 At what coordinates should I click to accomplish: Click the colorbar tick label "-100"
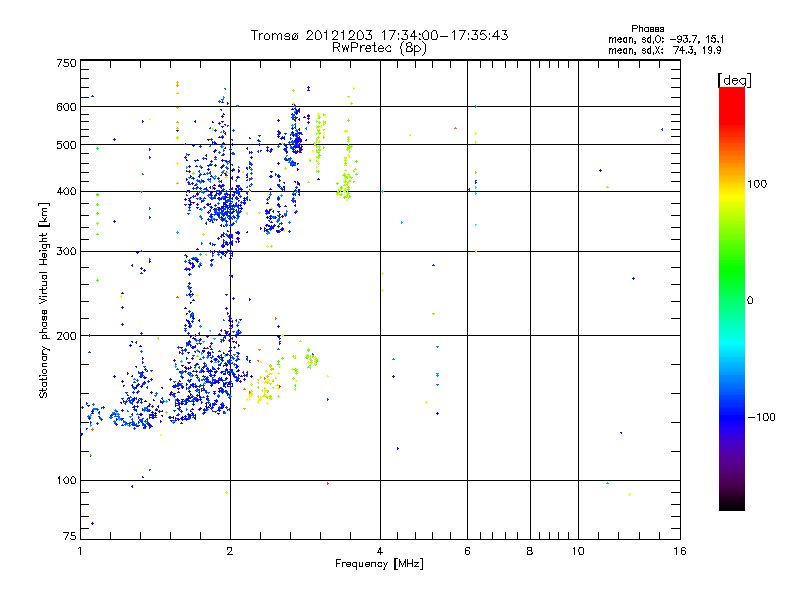pos(762,417)
